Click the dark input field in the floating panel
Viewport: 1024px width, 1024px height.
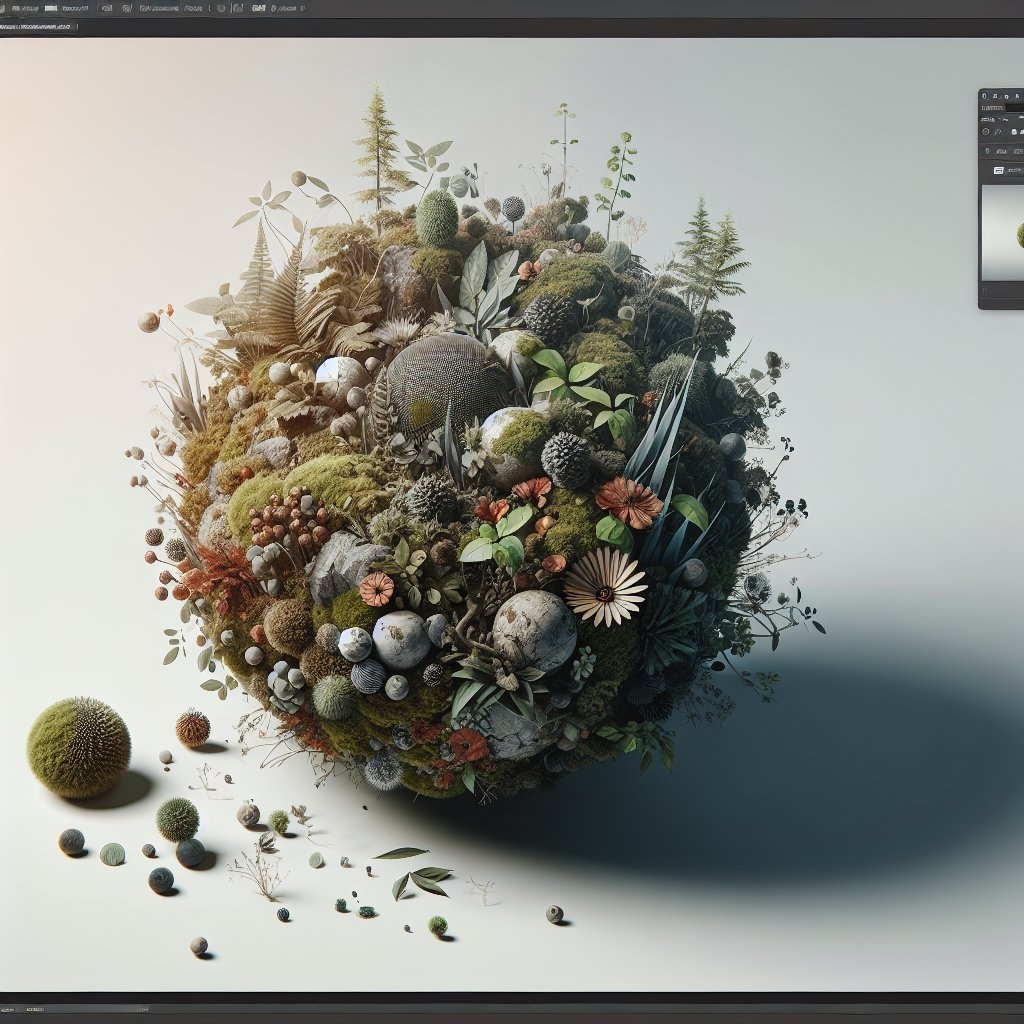1014,108
